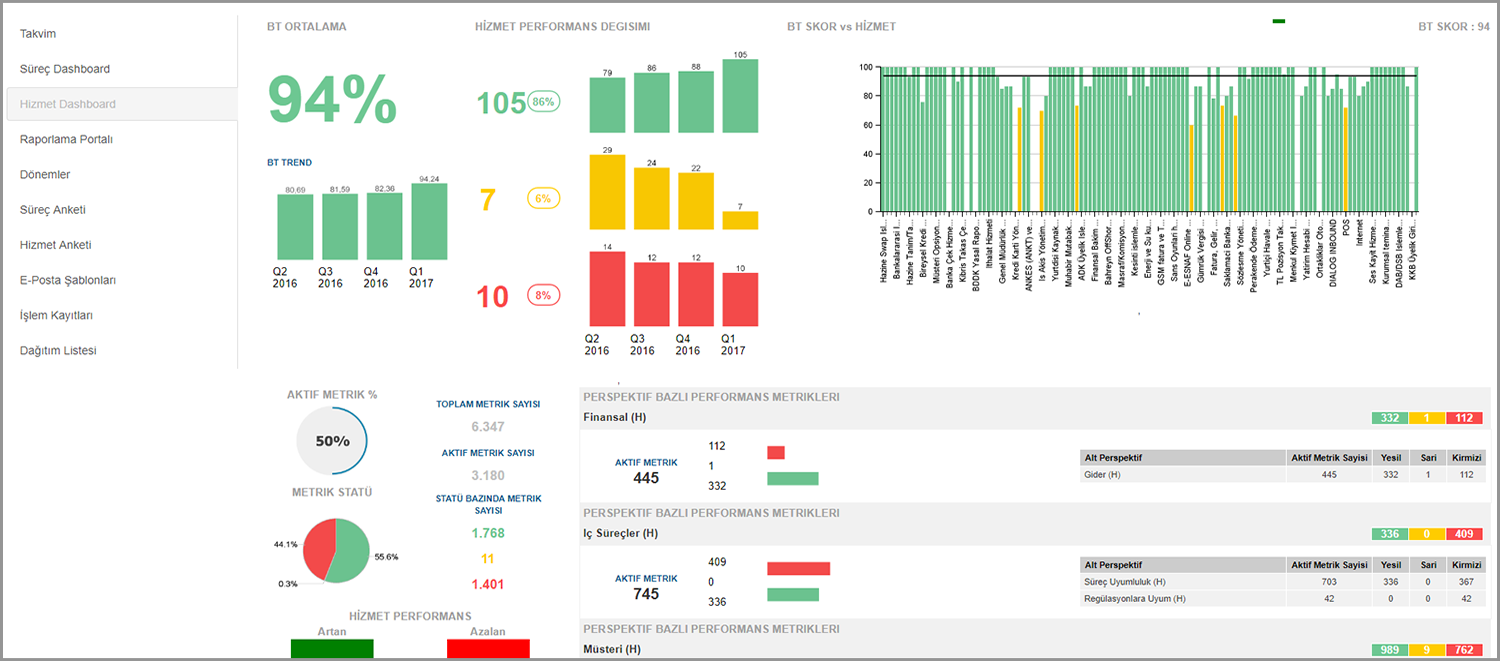Go to Süreç Dashboard

click(65, 69)
